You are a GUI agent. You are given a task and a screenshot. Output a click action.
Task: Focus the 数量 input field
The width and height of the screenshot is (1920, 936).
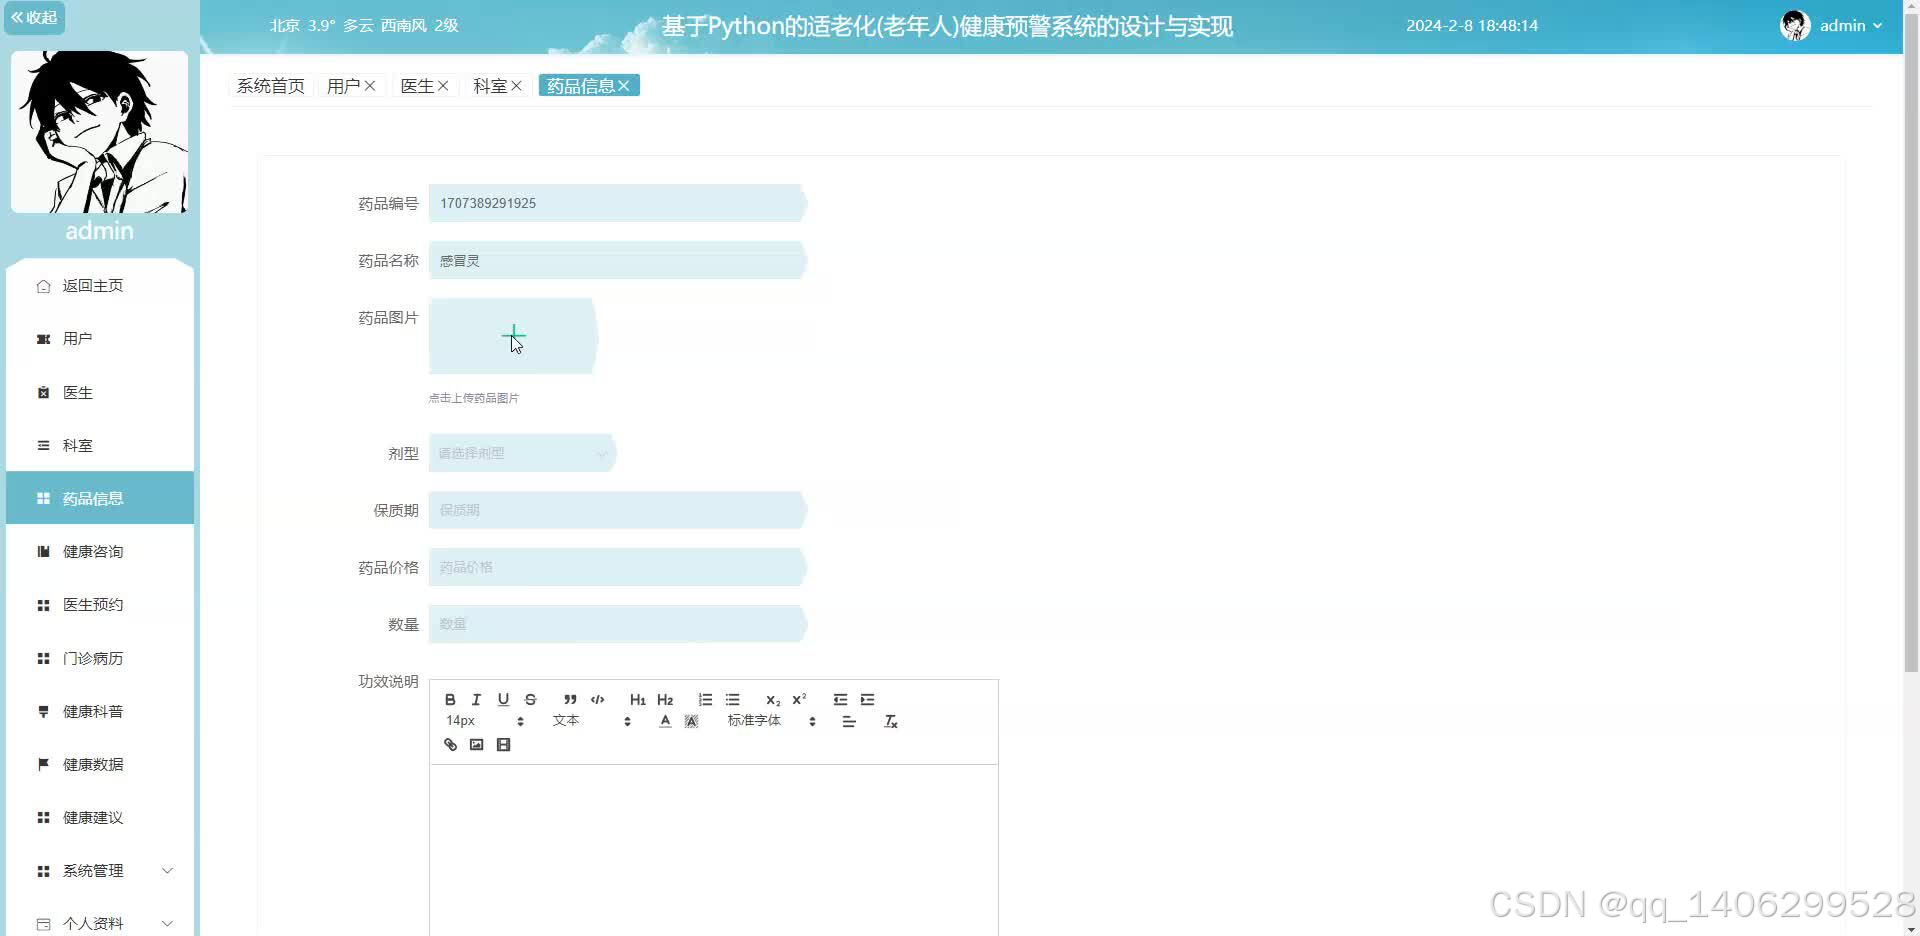click(x=617, y=624)
